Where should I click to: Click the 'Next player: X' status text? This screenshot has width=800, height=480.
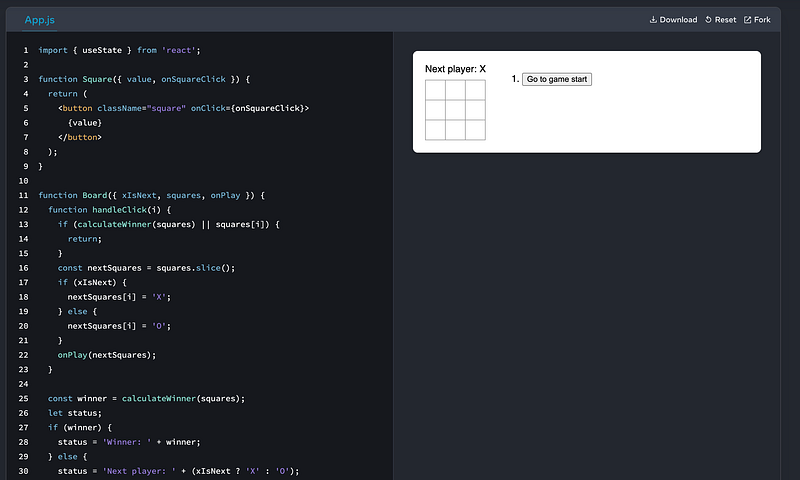tap(455, 69)
